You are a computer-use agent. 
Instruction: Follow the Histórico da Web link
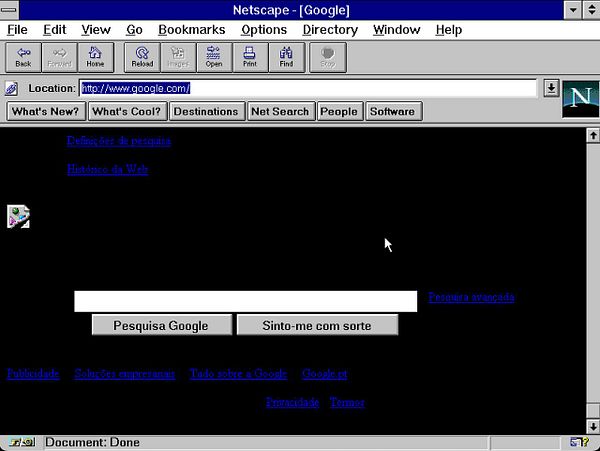[x=108, y=169]
